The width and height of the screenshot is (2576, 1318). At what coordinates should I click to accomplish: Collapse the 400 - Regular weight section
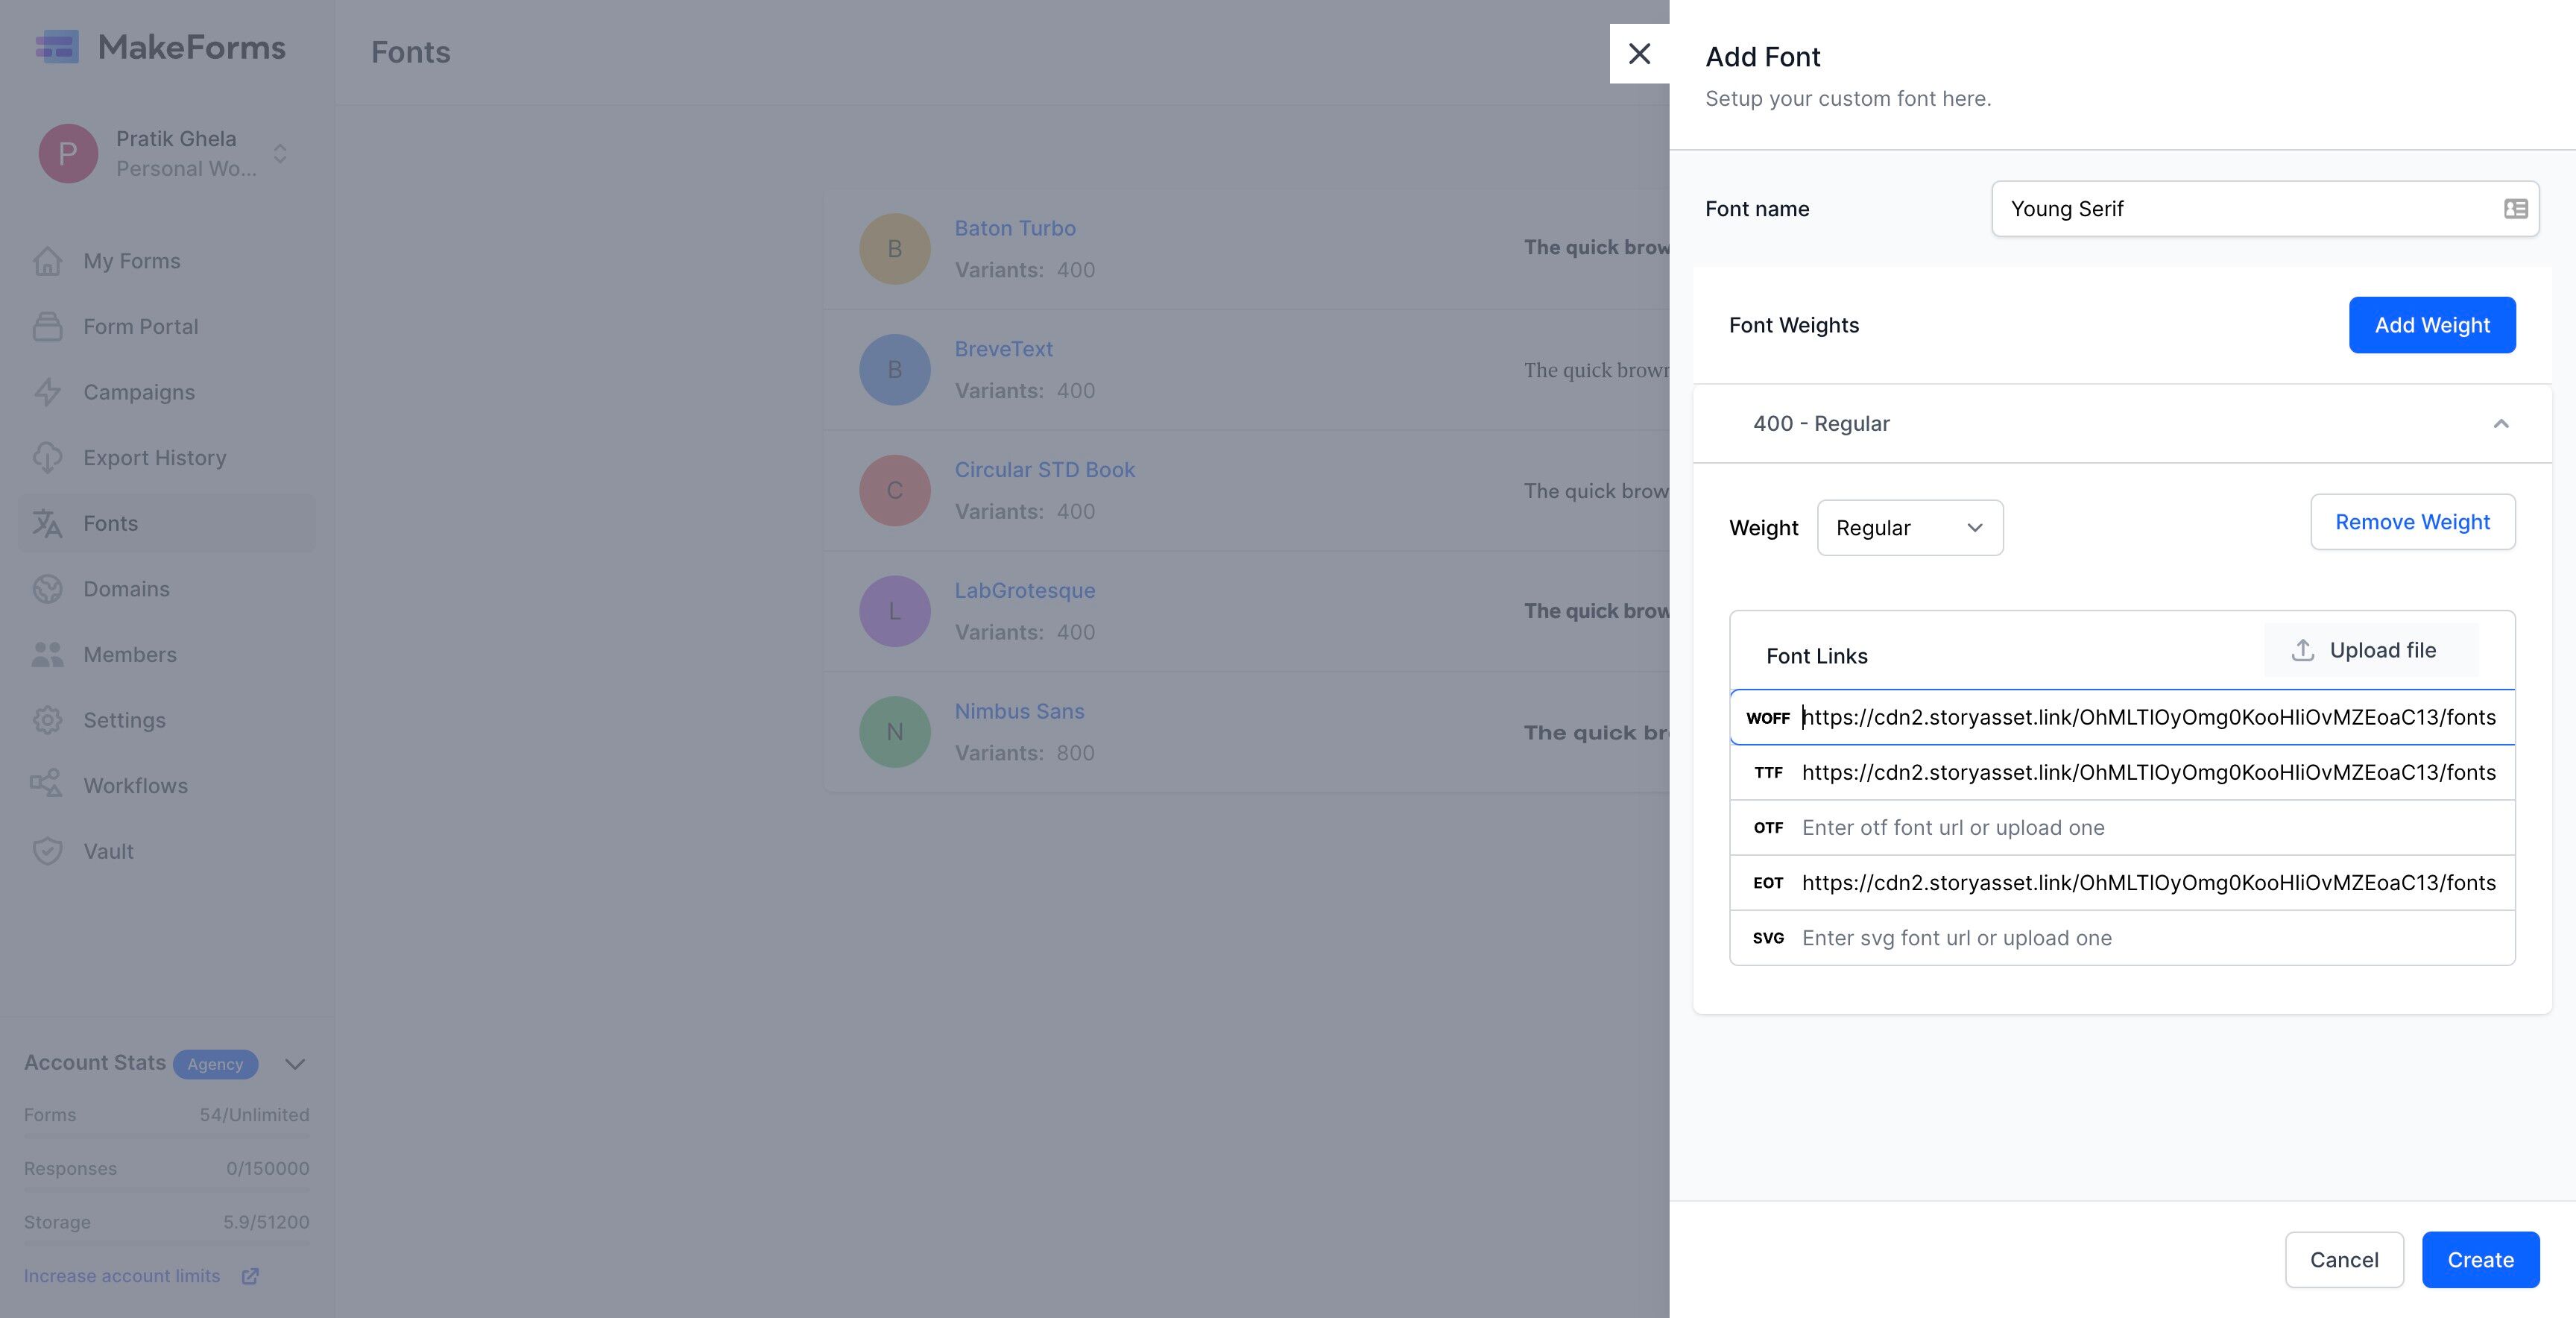coord(2501,424)
